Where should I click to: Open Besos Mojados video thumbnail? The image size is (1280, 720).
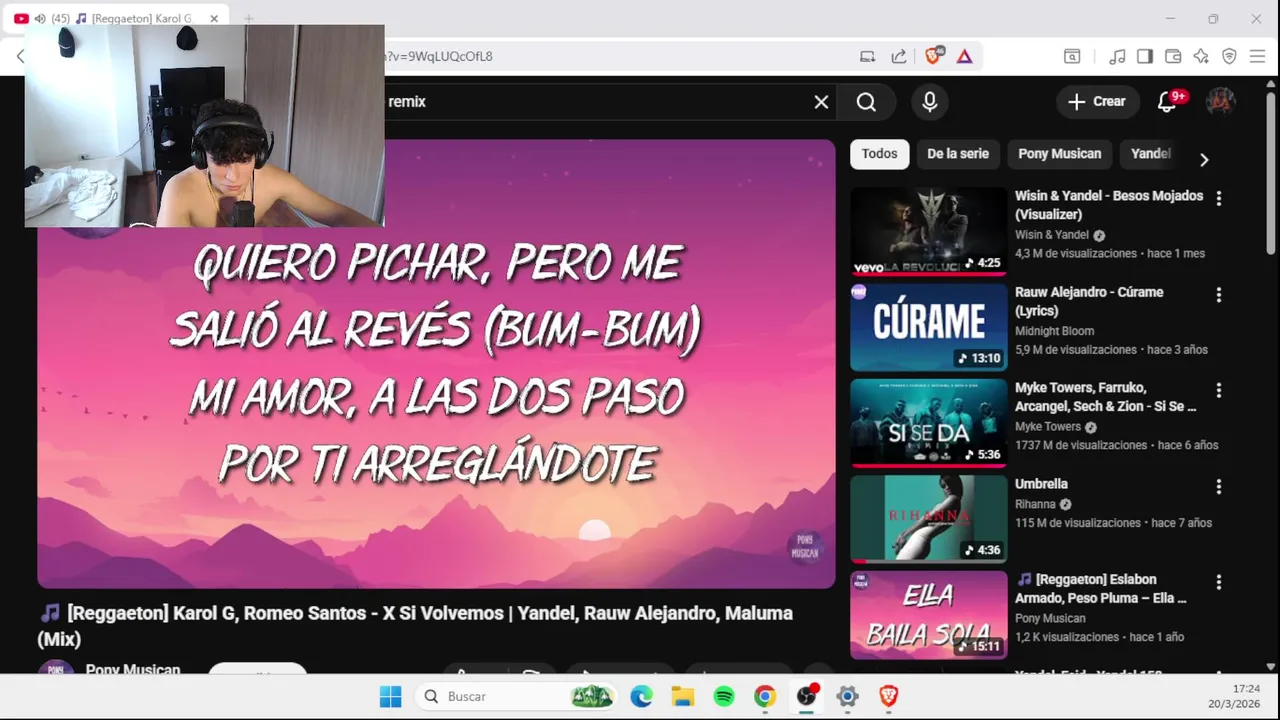click(x=929, y=231)
